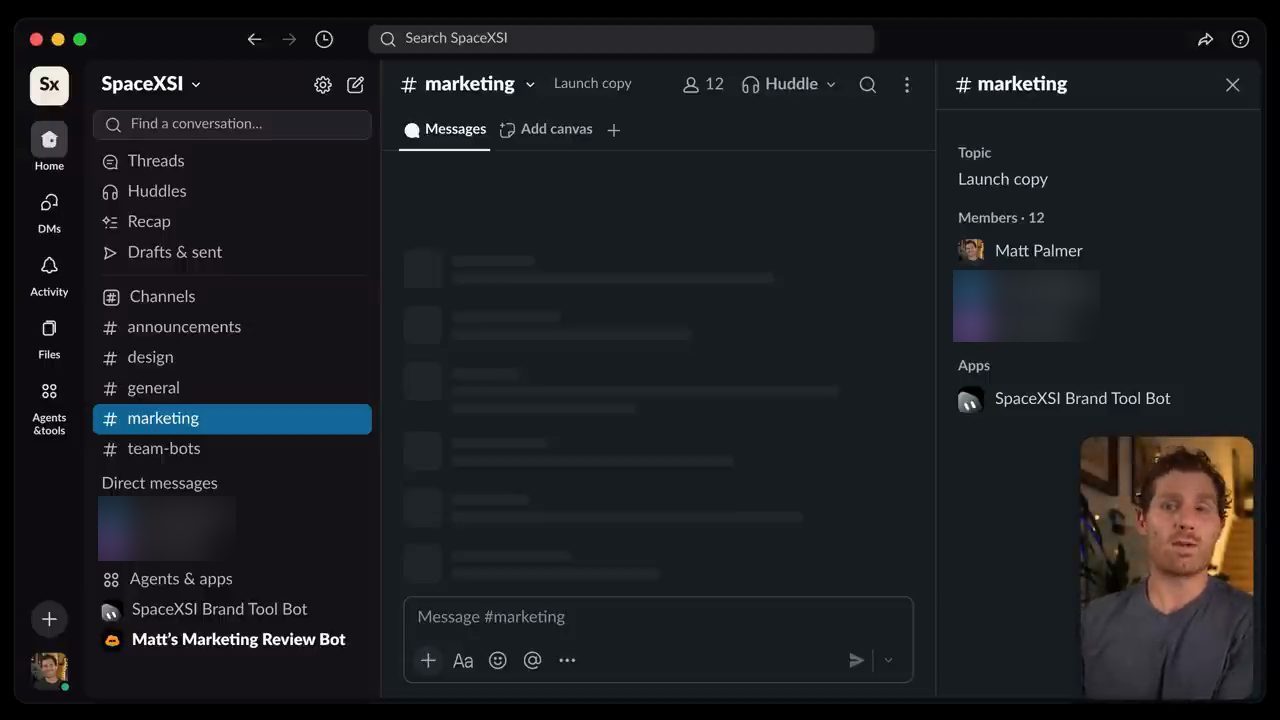Open the send options dropdown arrow
The image size is (1280, 720).
click(x=888, y=660)
